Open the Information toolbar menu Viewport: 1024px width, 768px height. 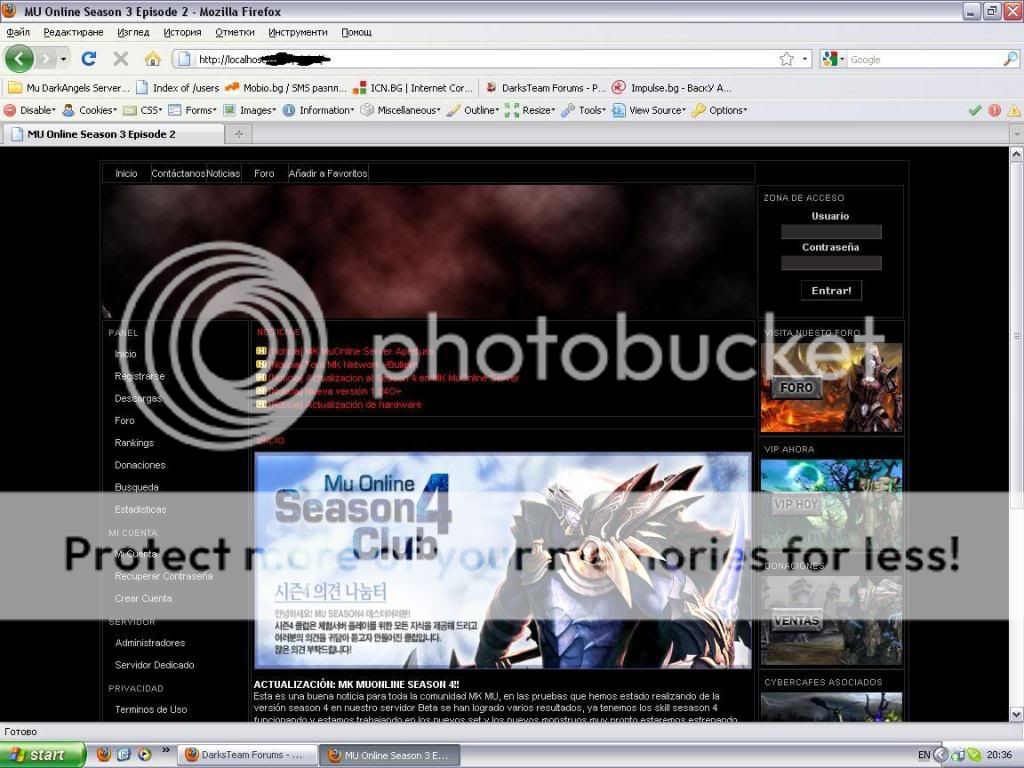click(x=319, y=110)
